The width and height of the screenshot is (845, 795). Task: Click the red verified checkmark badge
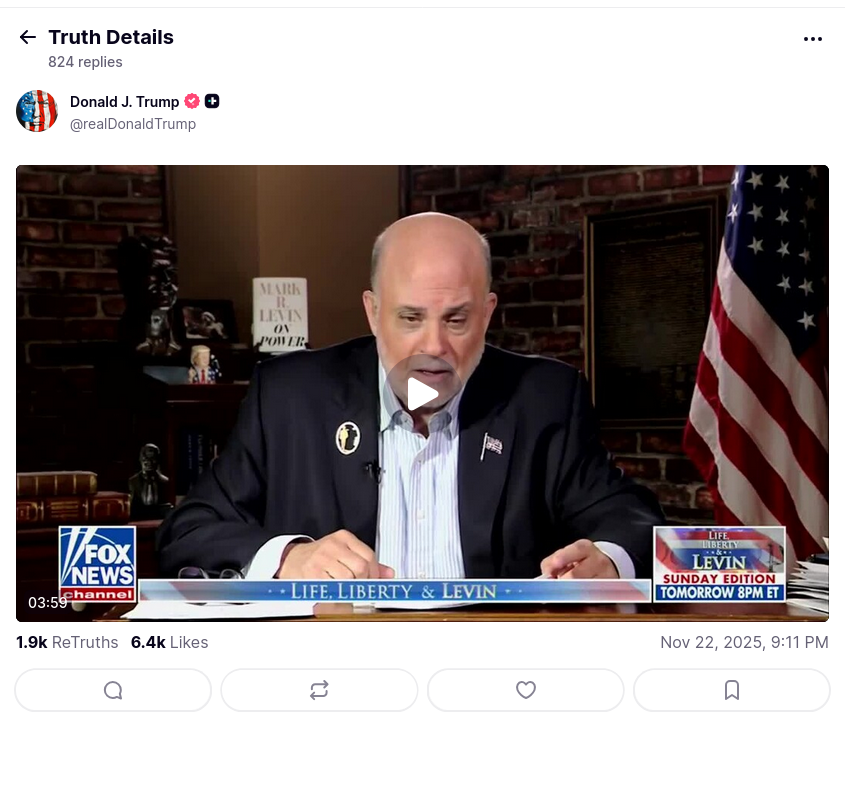192,101
